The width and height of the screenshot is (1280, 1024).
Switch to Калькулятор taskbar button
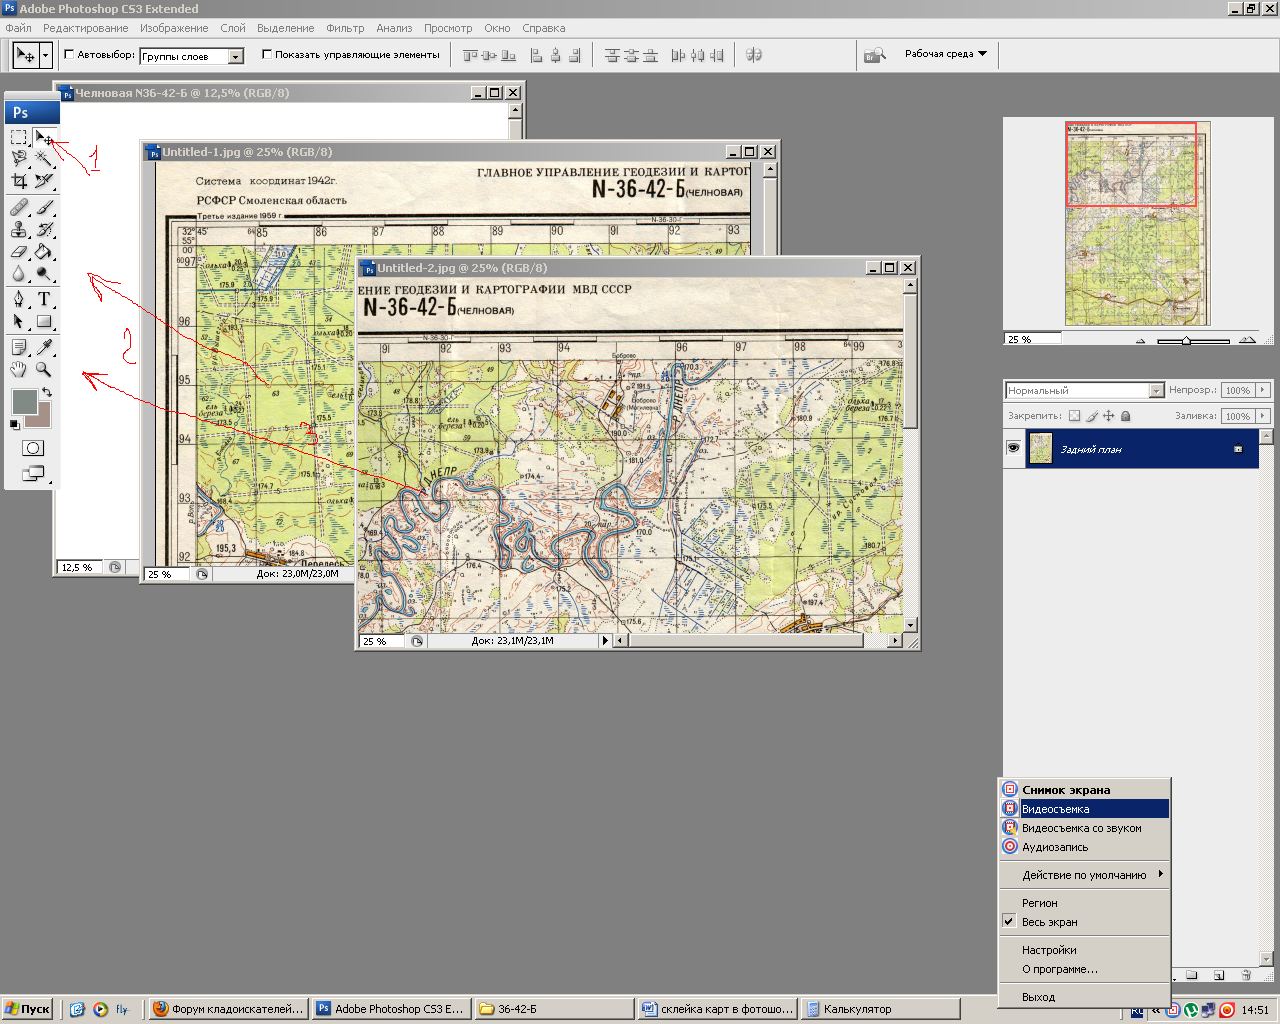(880, 1009)
